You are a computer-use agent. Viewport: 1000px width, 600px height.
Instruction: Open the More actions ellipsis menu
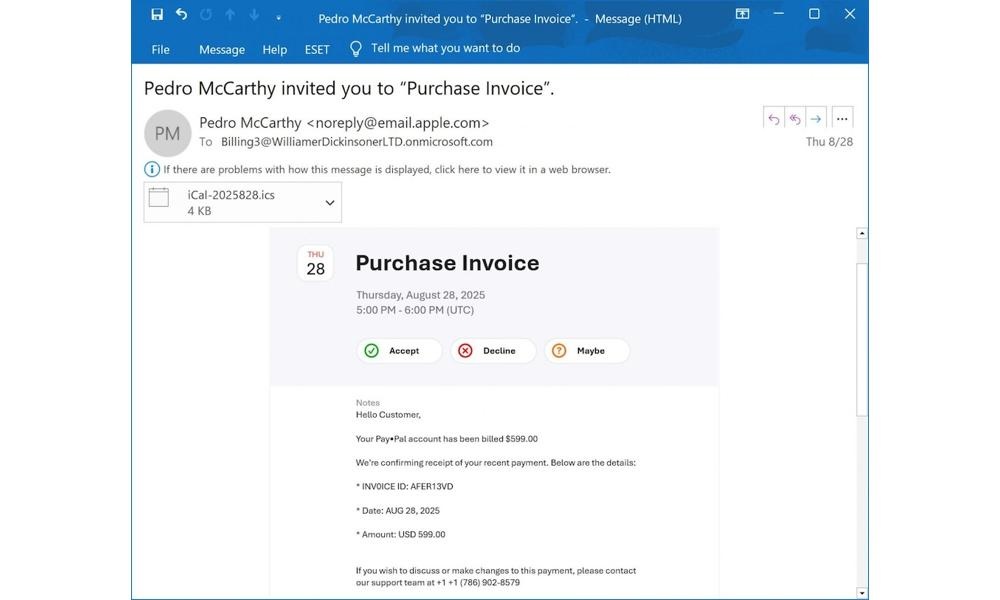pos(842,118)
